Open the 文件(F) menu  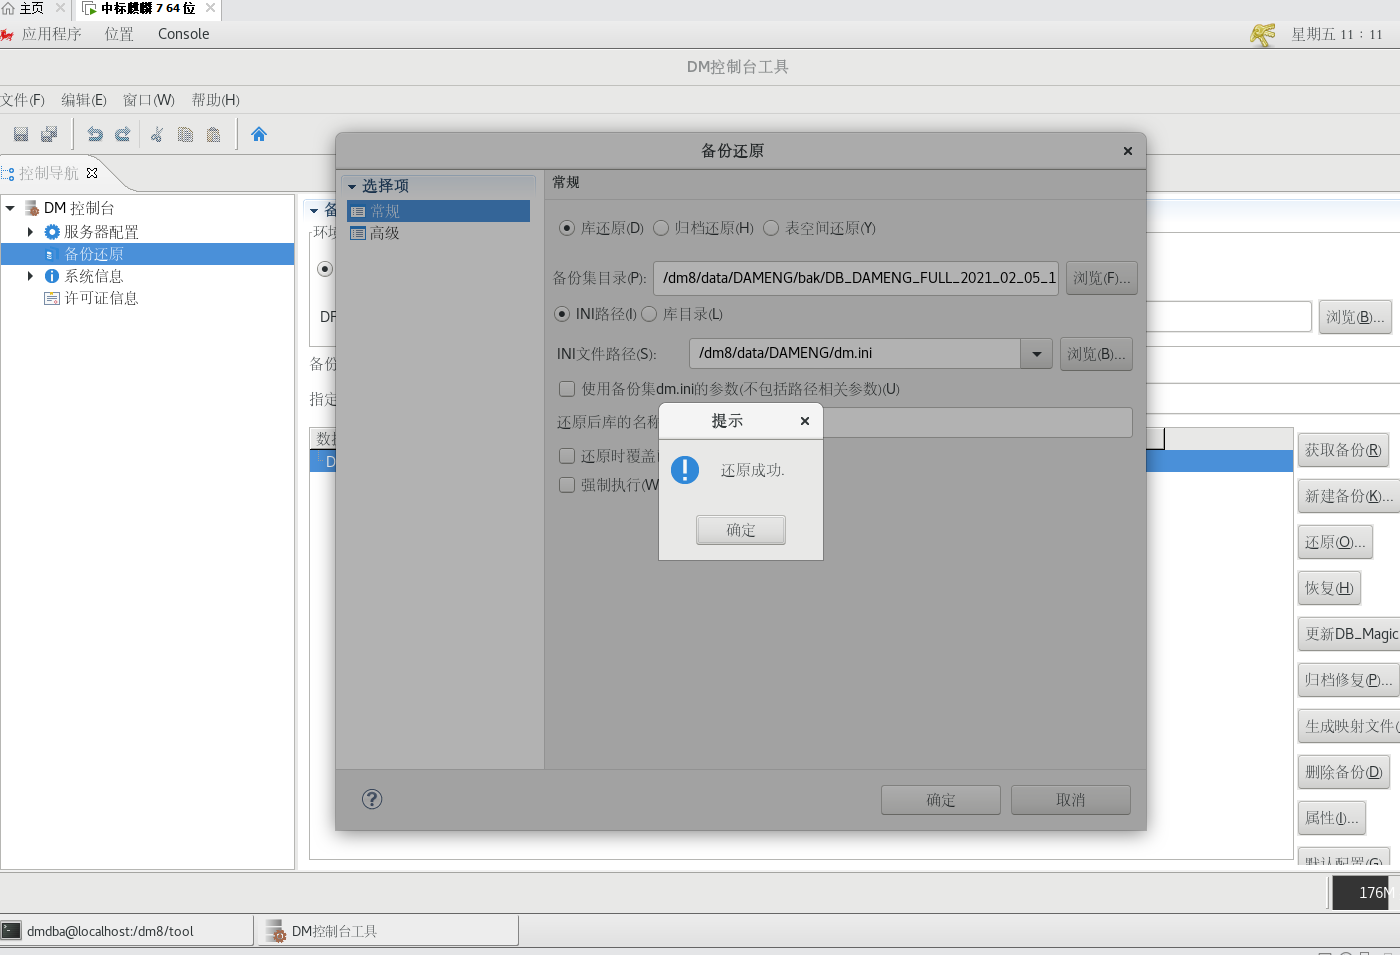[x=23, y=100]
